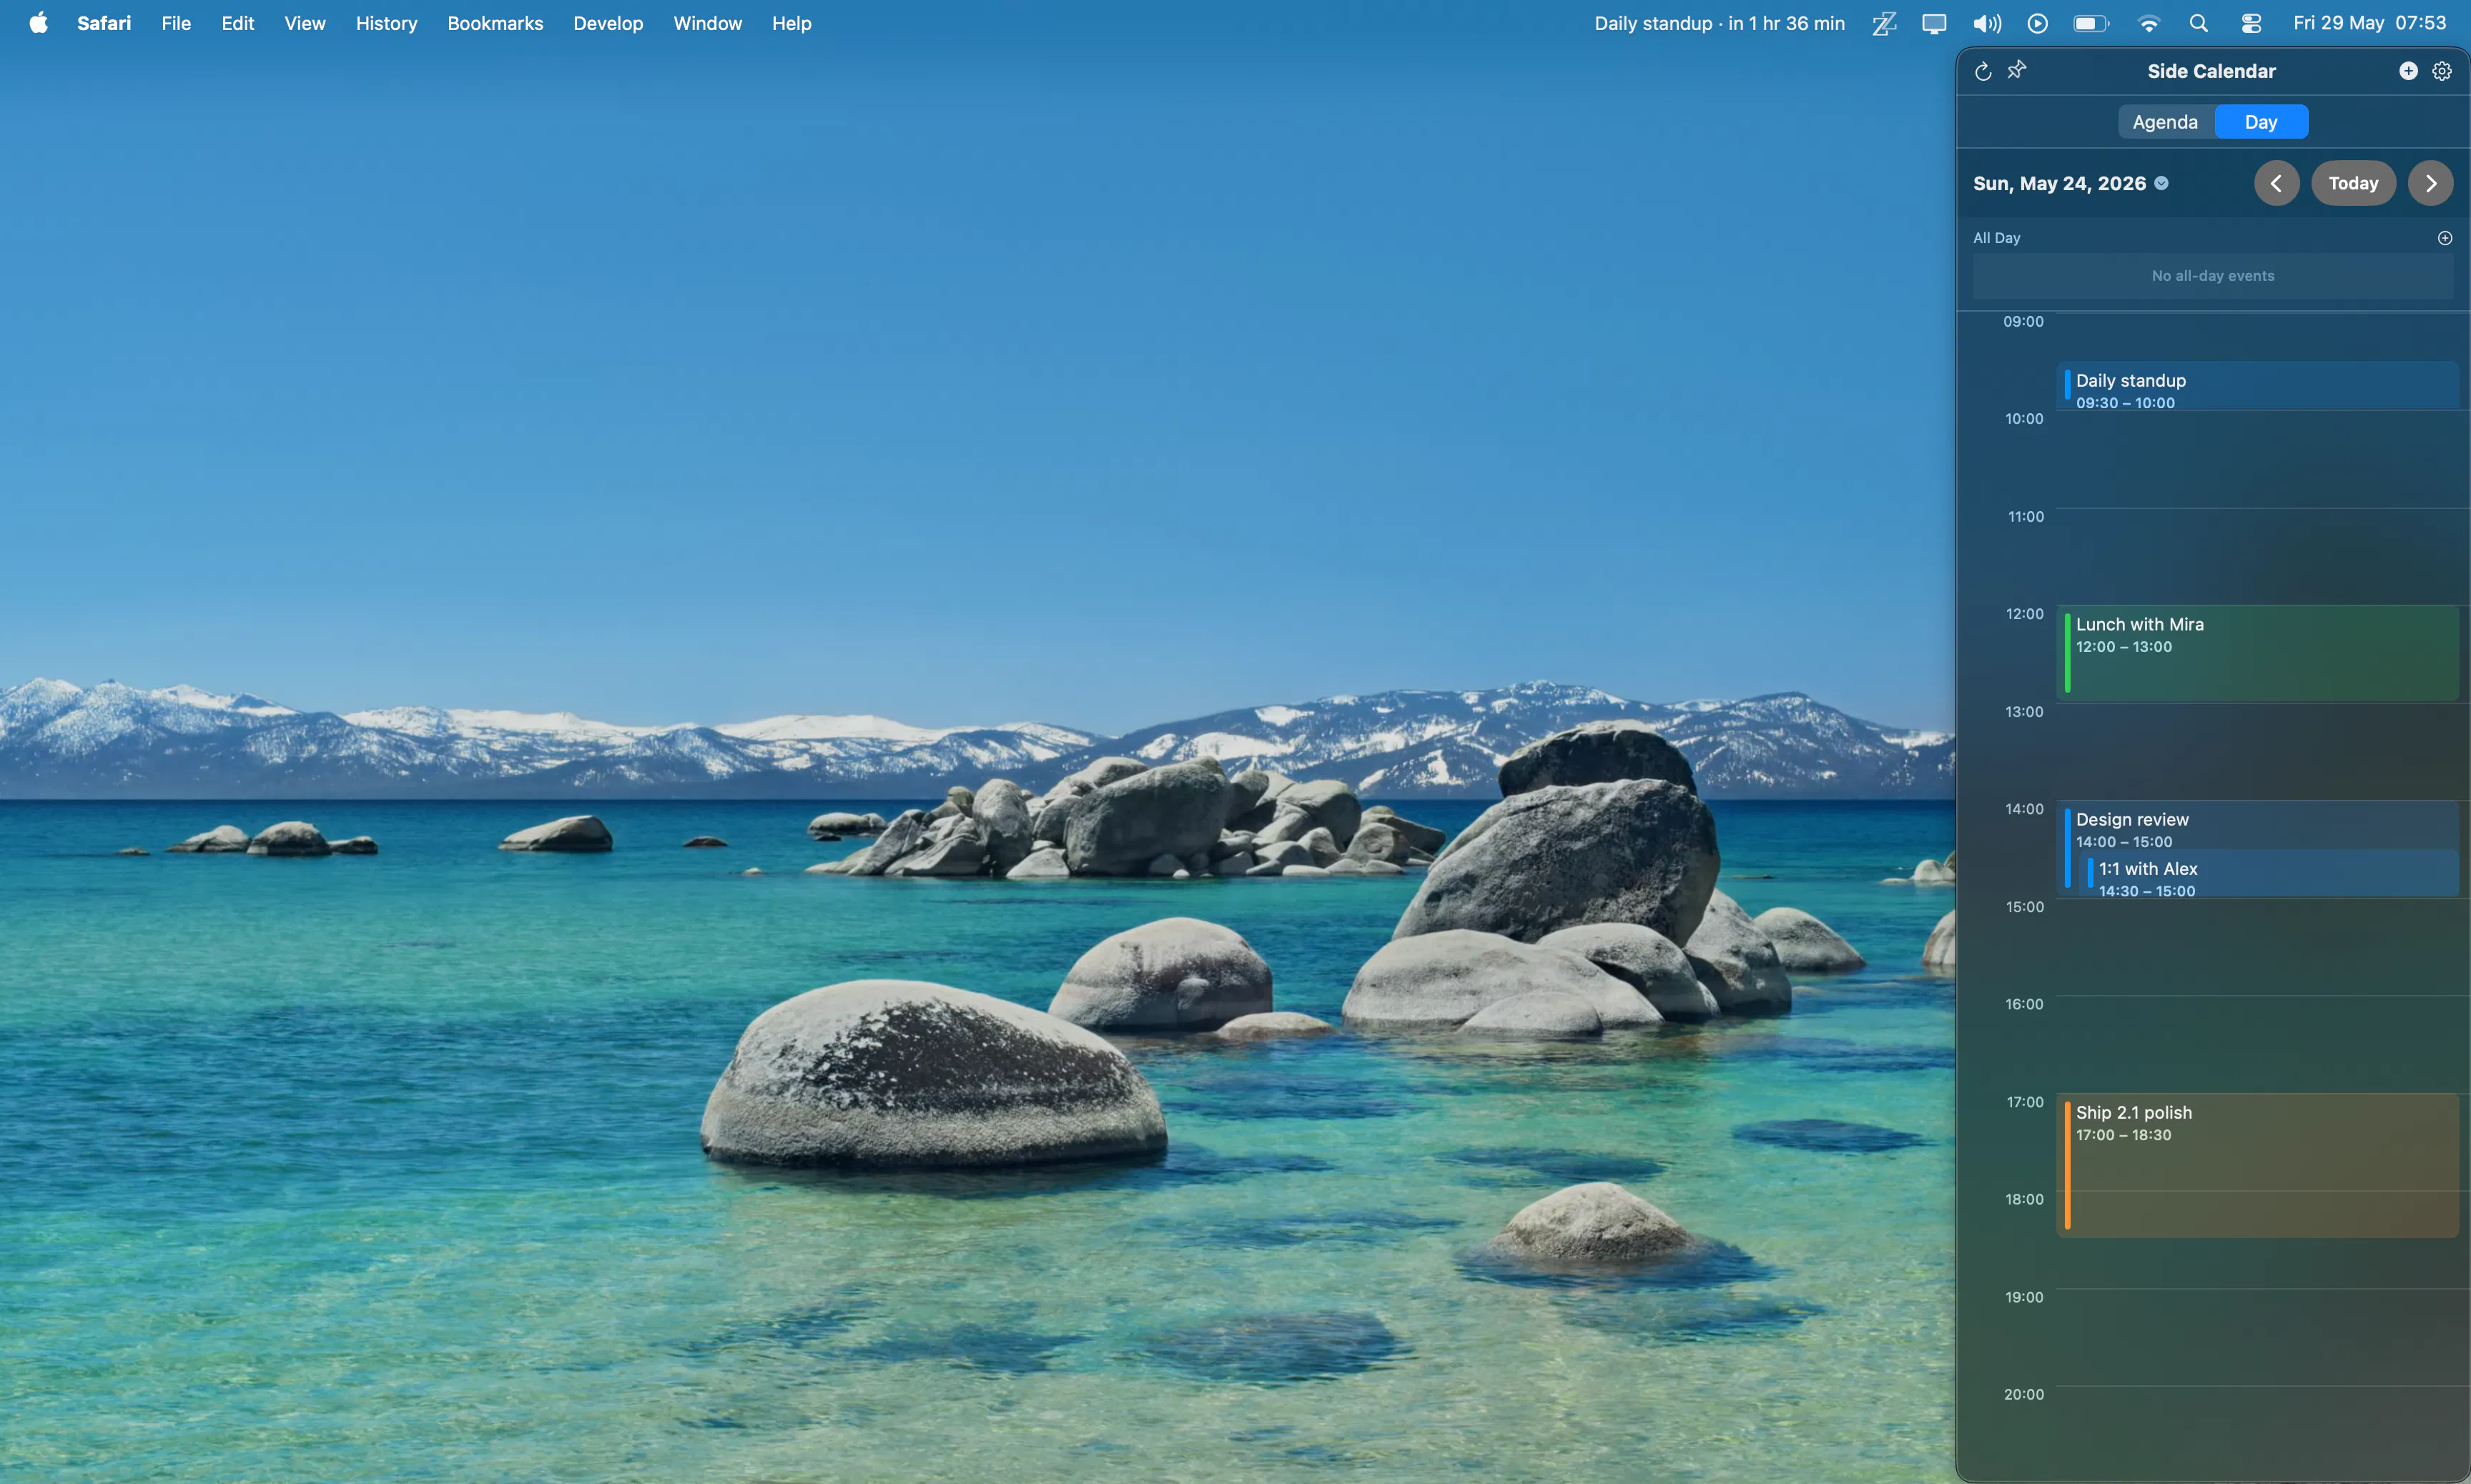The width and height of the screenshot is (2471, 1484).
Task: Open the Apple menu
Action: click(x=38, y=23)
